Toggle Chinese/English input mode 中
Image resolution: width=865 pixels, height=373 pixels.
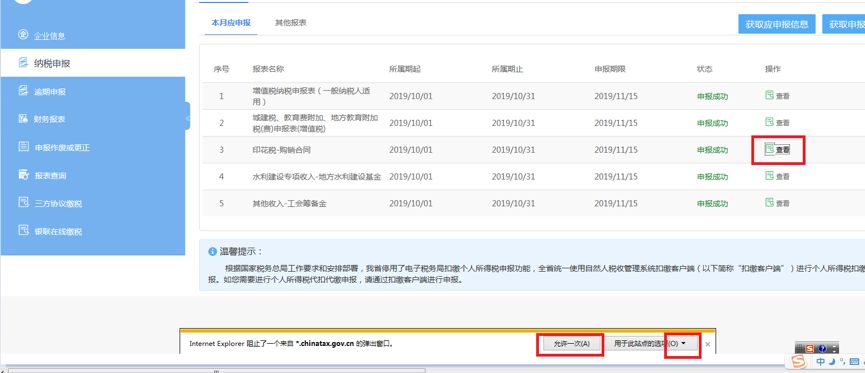click(x=821, y=362)
